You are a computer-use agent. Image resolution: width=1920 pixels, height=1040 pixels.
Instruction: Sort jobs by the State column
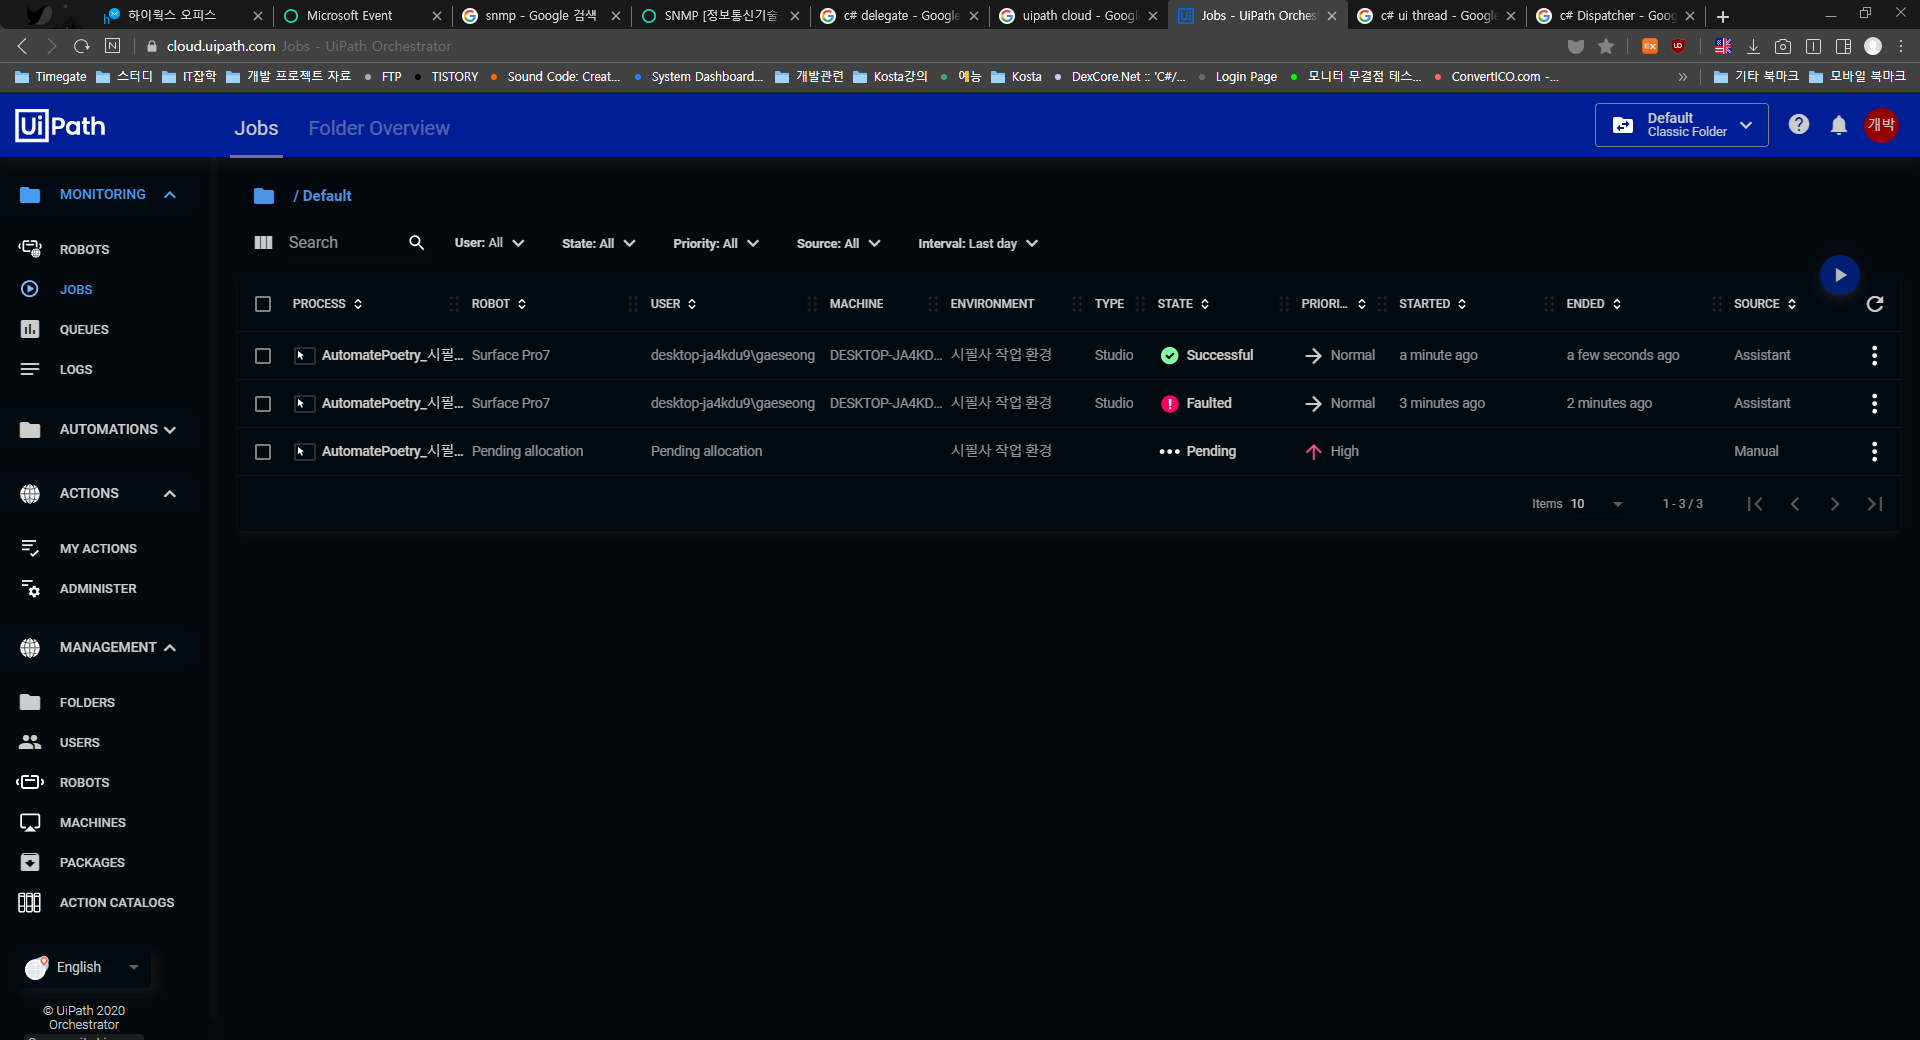point(1183,304)
